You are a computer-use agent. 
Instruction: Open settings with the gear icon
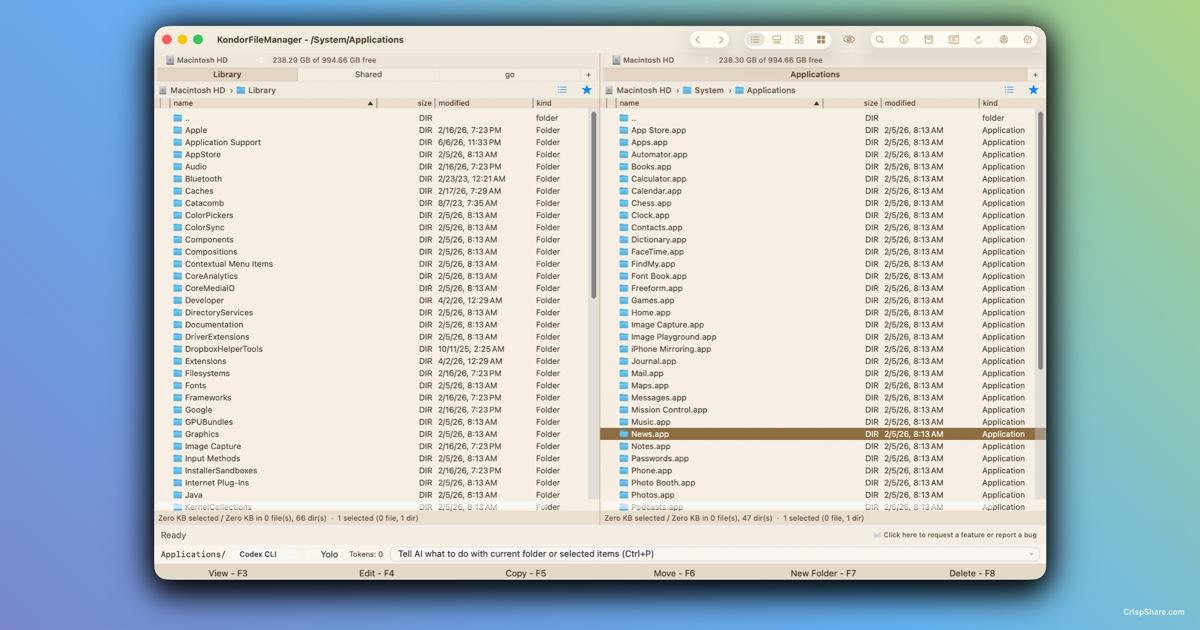click(x=1027, y=40)
